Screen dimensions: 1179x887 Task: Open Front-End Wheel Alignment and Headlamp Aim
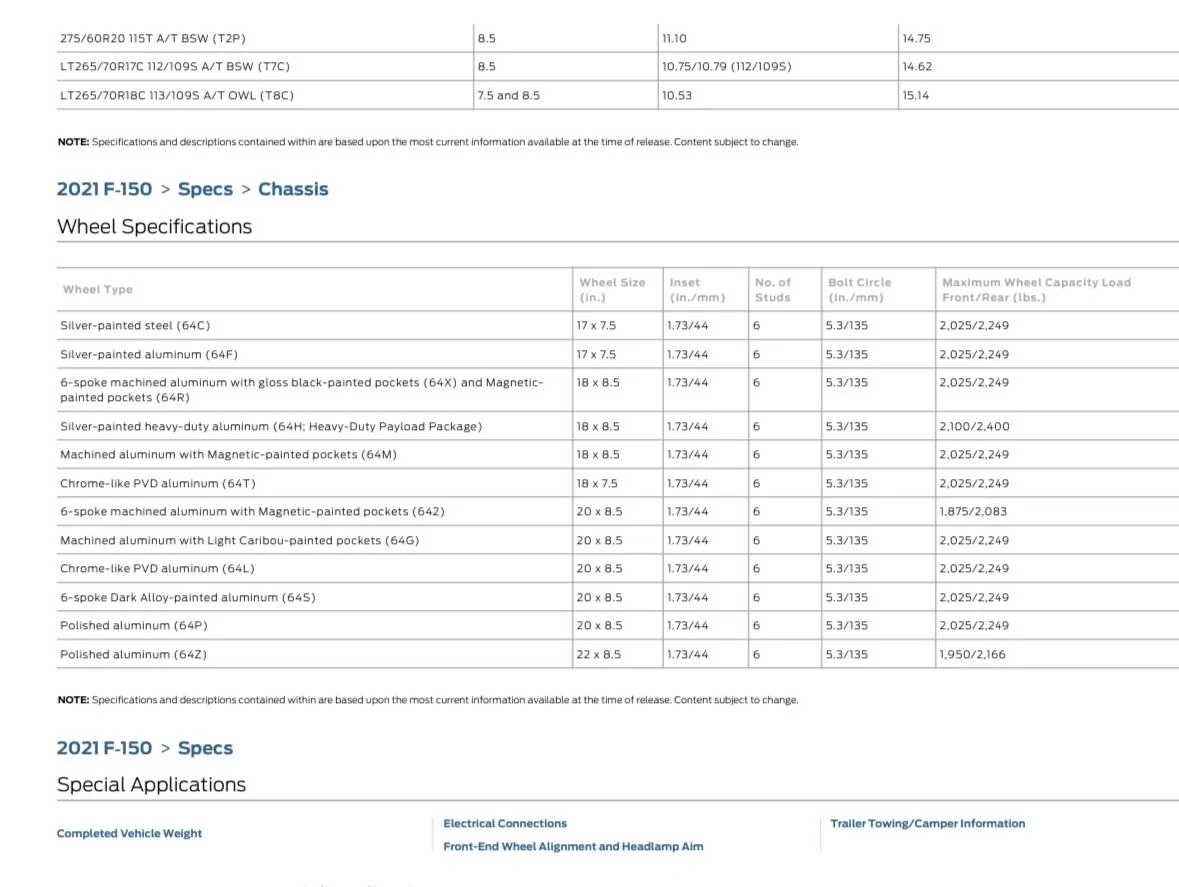(x=573, y=846)
